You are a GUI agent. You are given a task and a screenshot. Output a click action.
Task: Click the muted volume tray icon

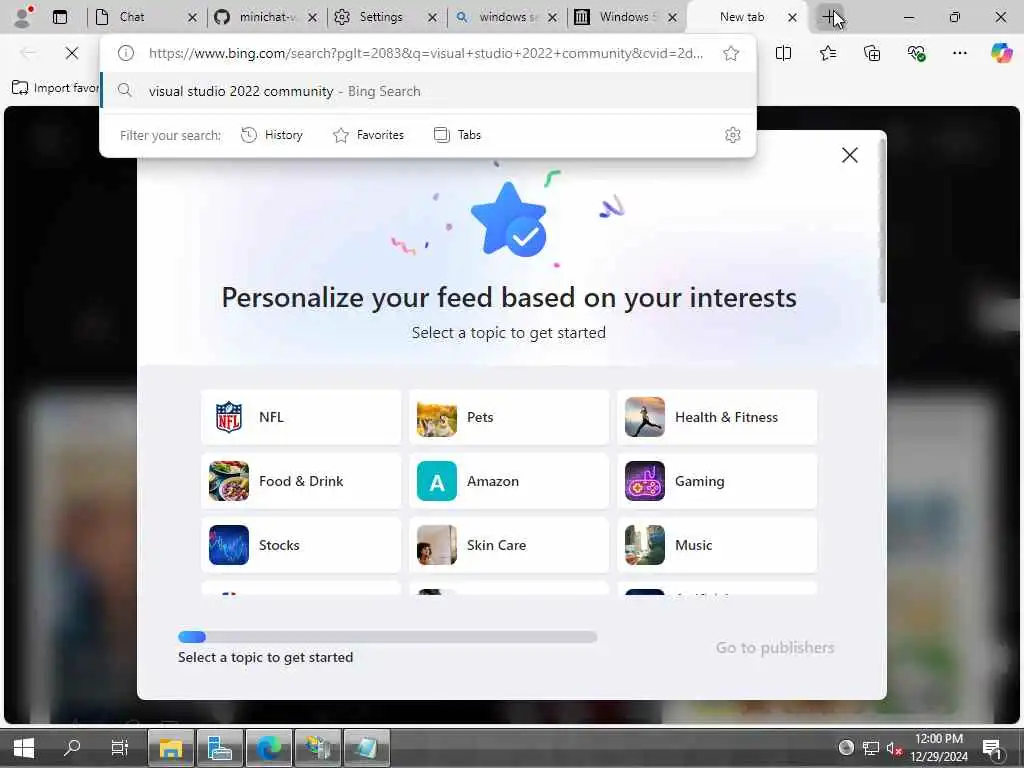(x=894, y=748)
